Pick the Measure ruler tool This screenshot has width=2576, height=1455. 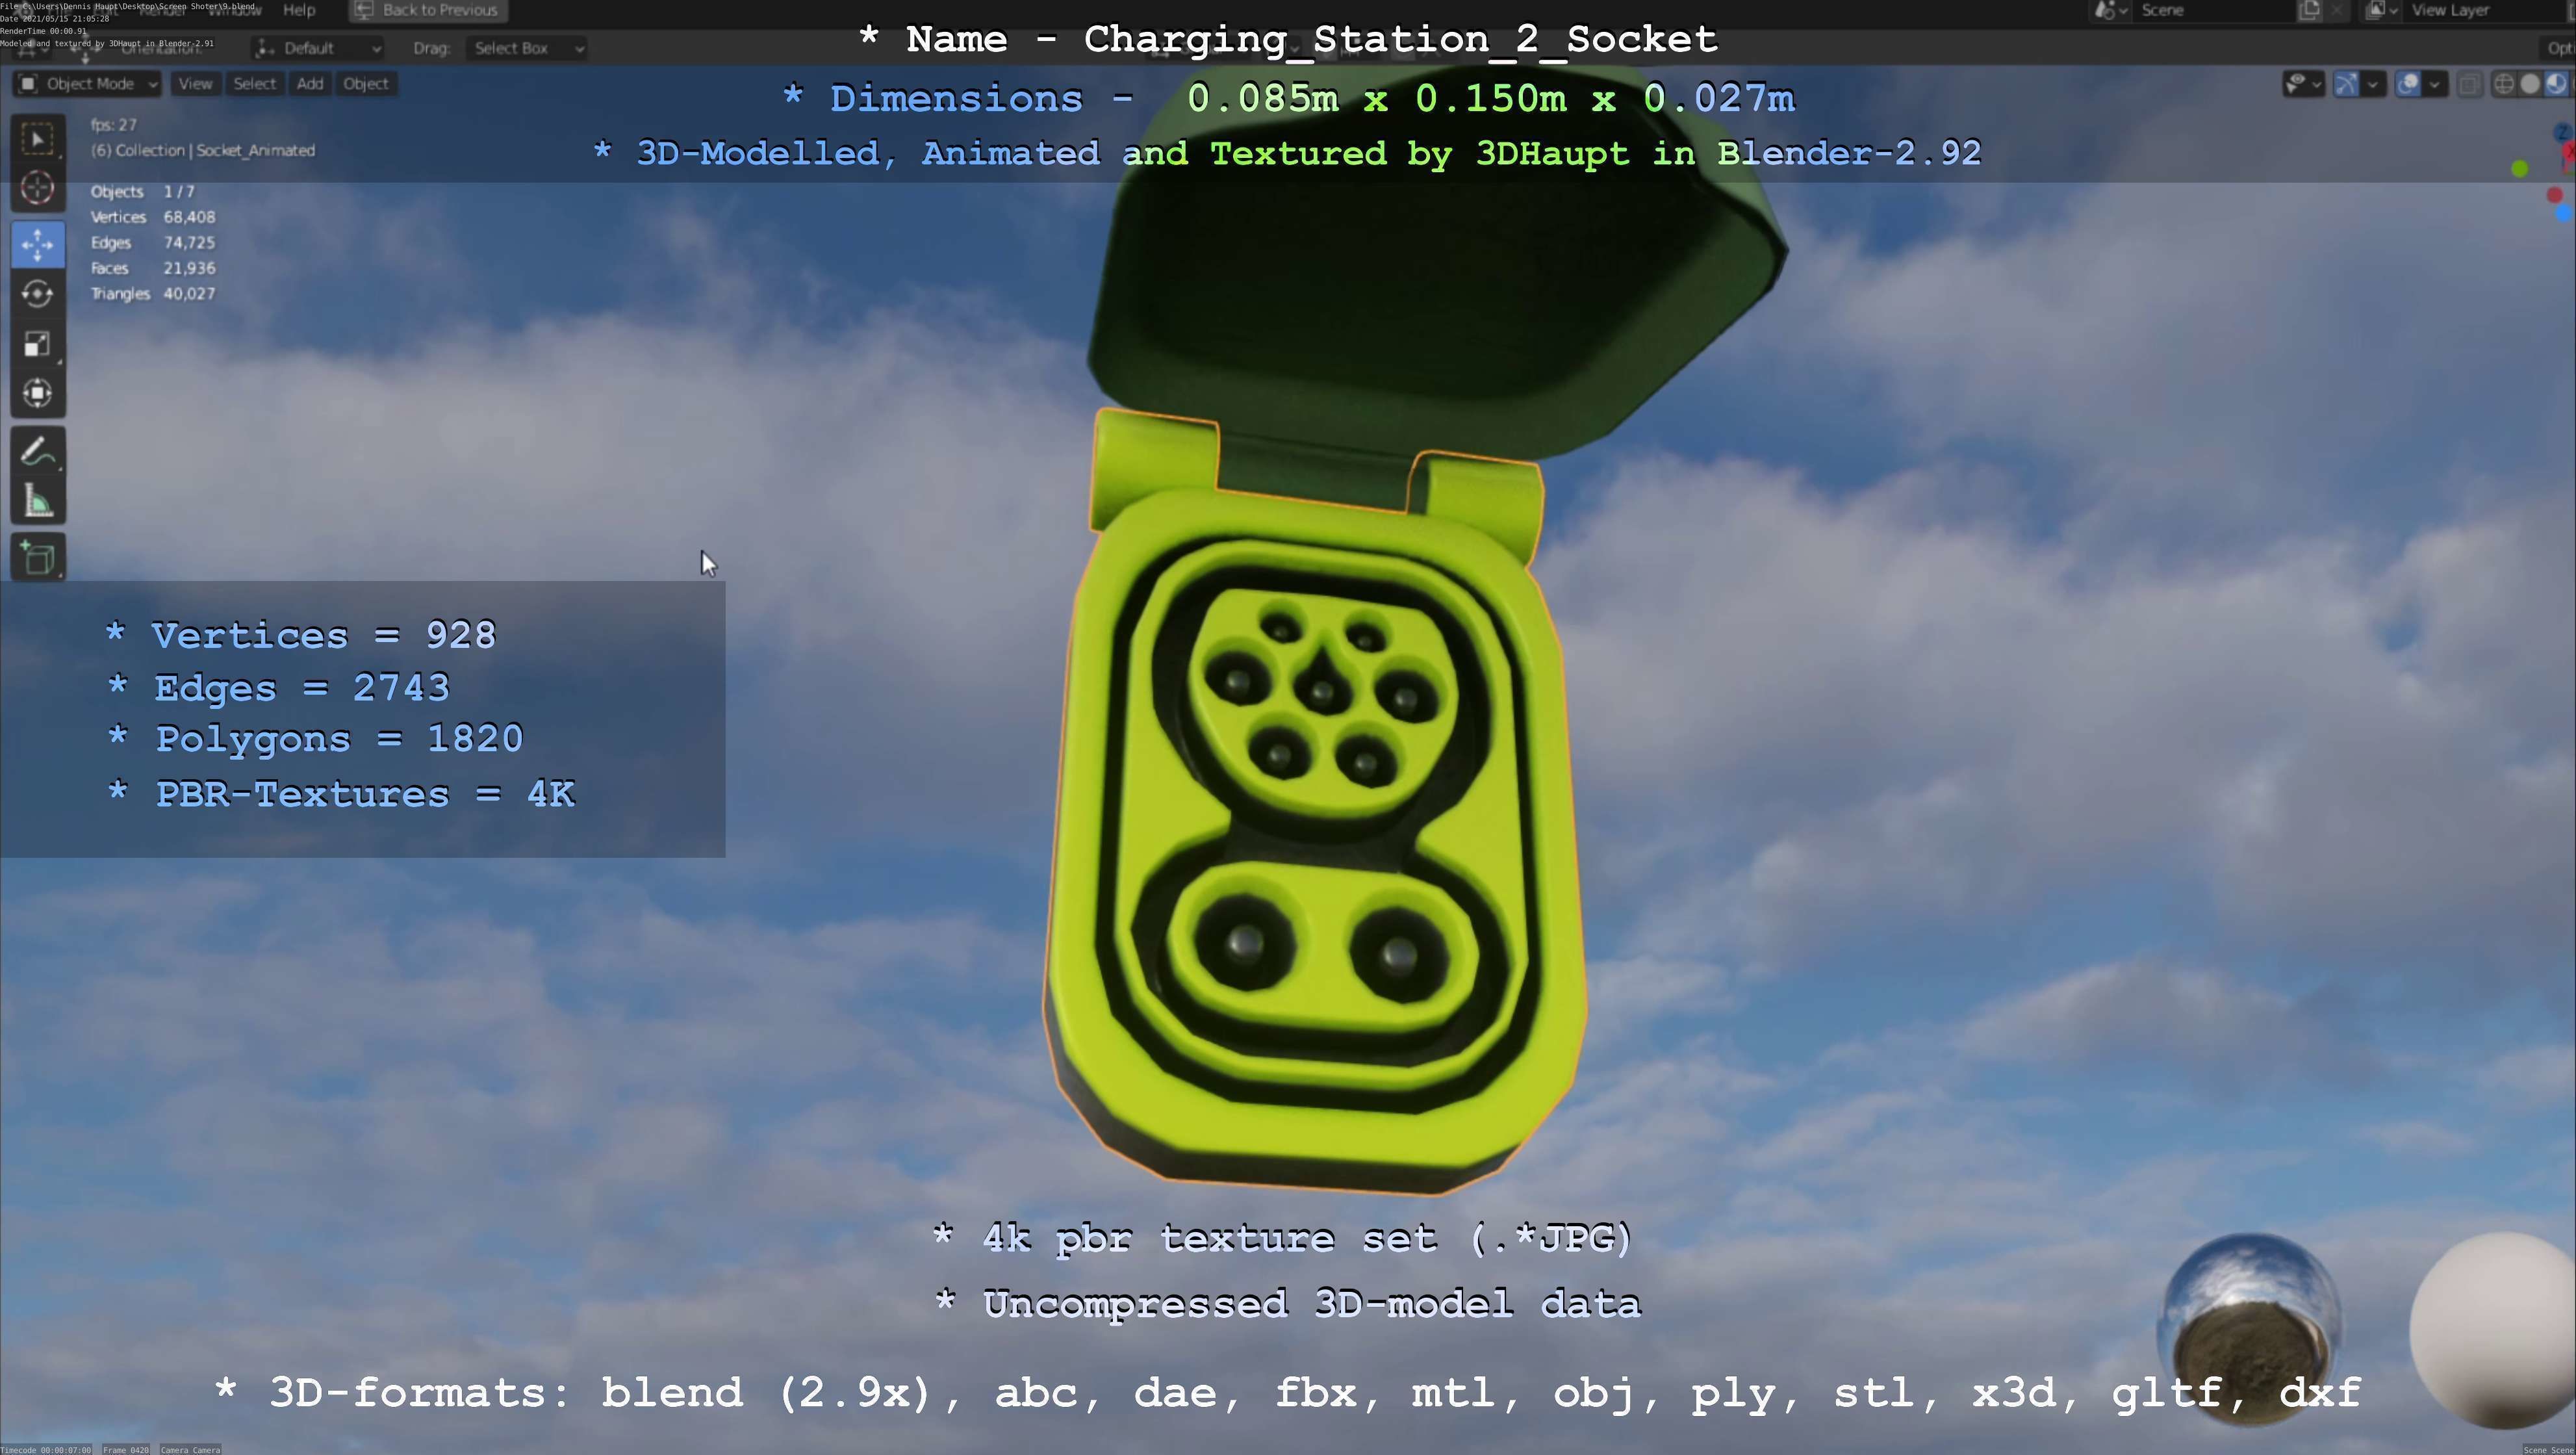click(38, 501)
